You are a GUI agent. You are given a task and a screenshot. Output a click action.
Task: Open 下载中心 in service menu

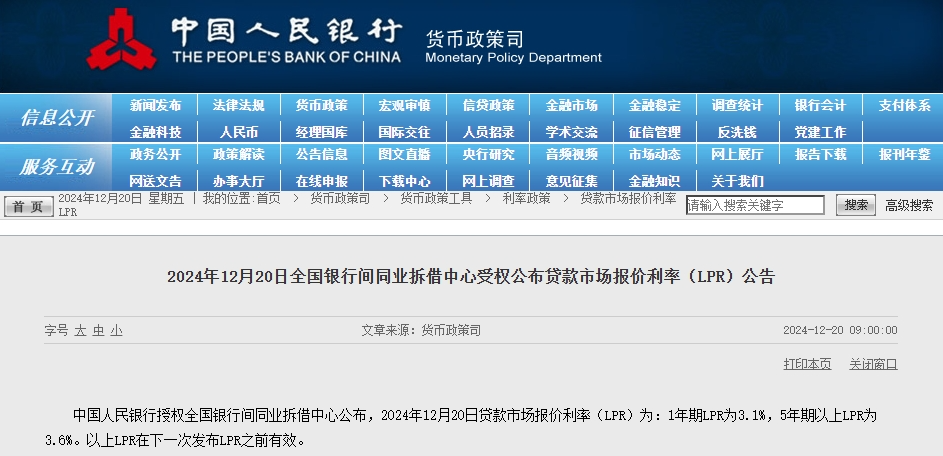pyautogui.click(x=404, y=181)
